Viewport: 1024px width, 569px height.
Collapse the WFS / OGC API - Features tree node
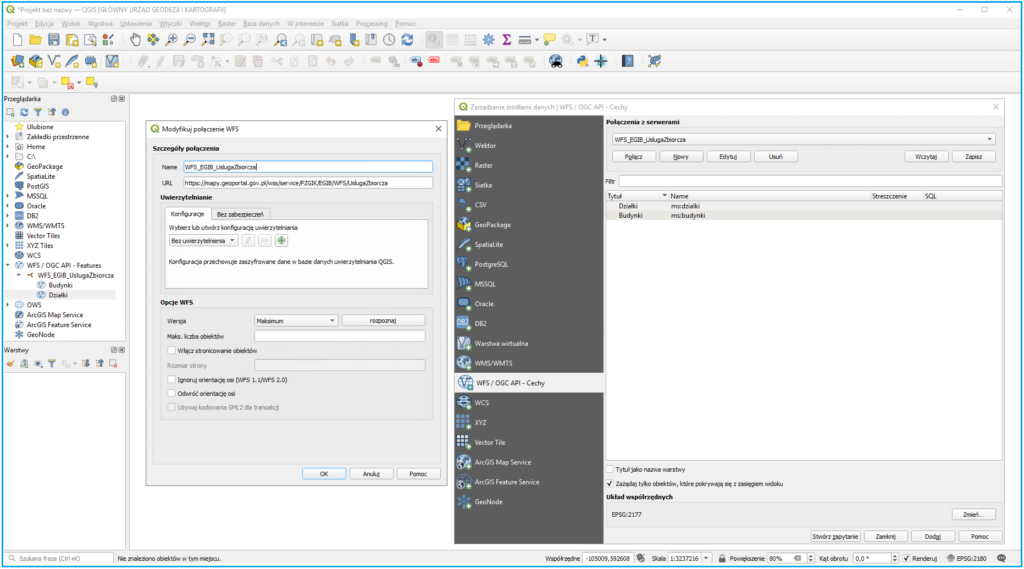9,265
